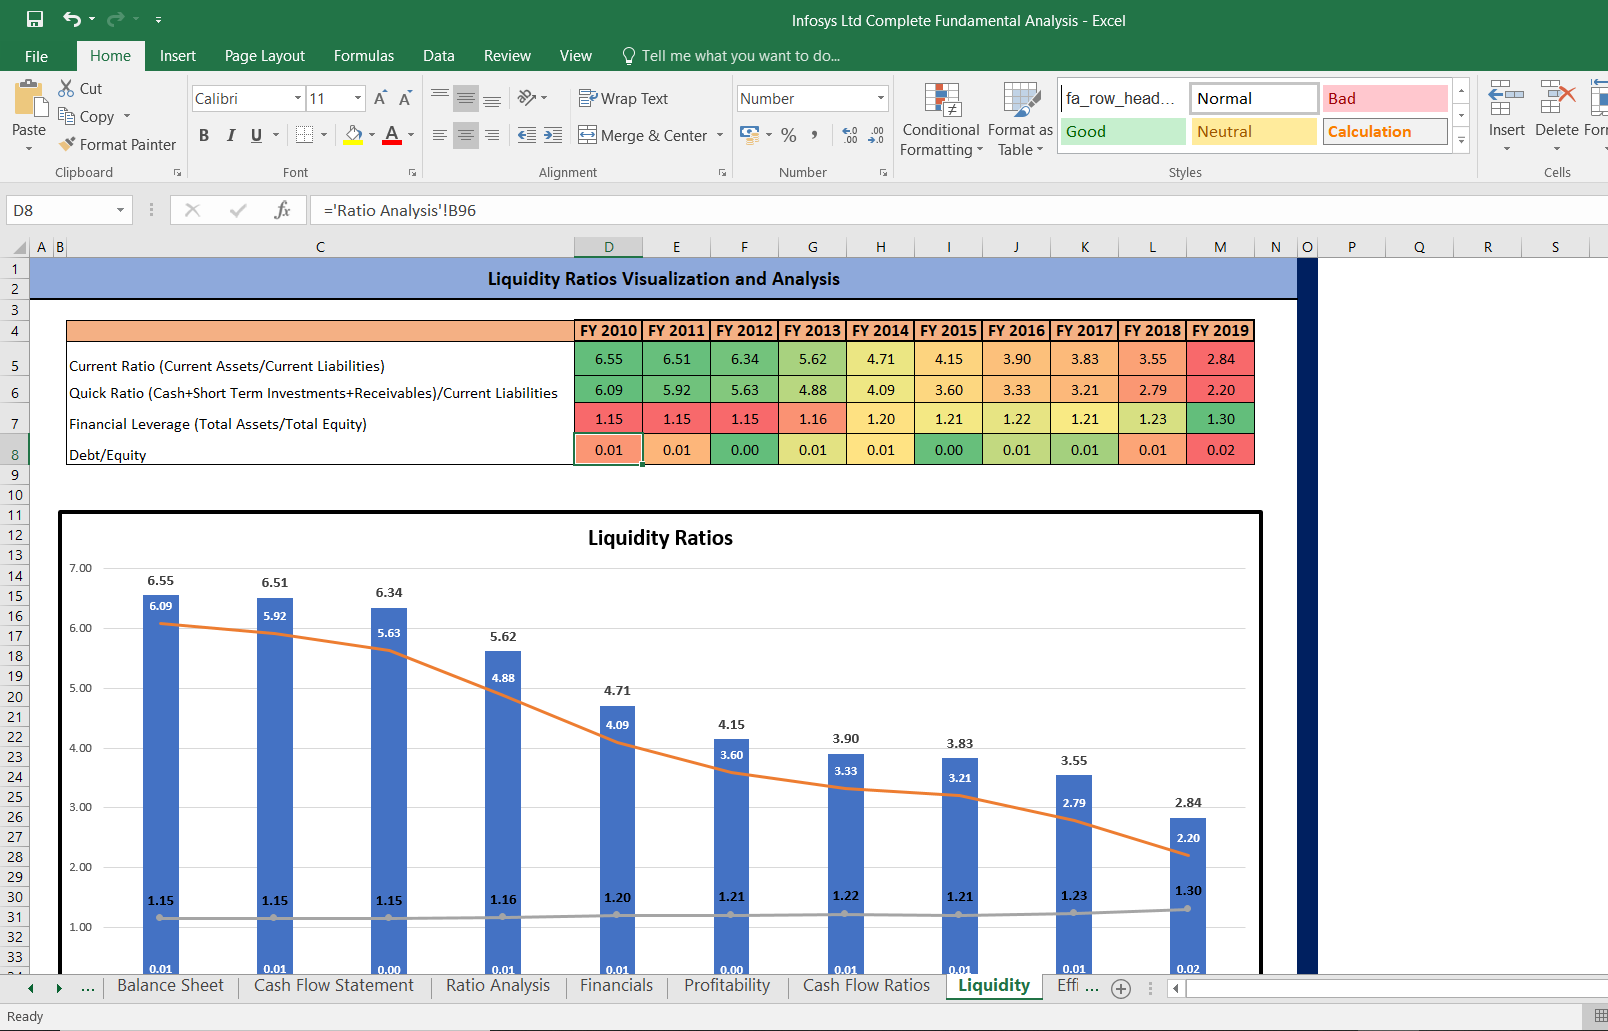Click the Copy icon in Clipboard group
1608x1031 pixels.
(66, 116)
